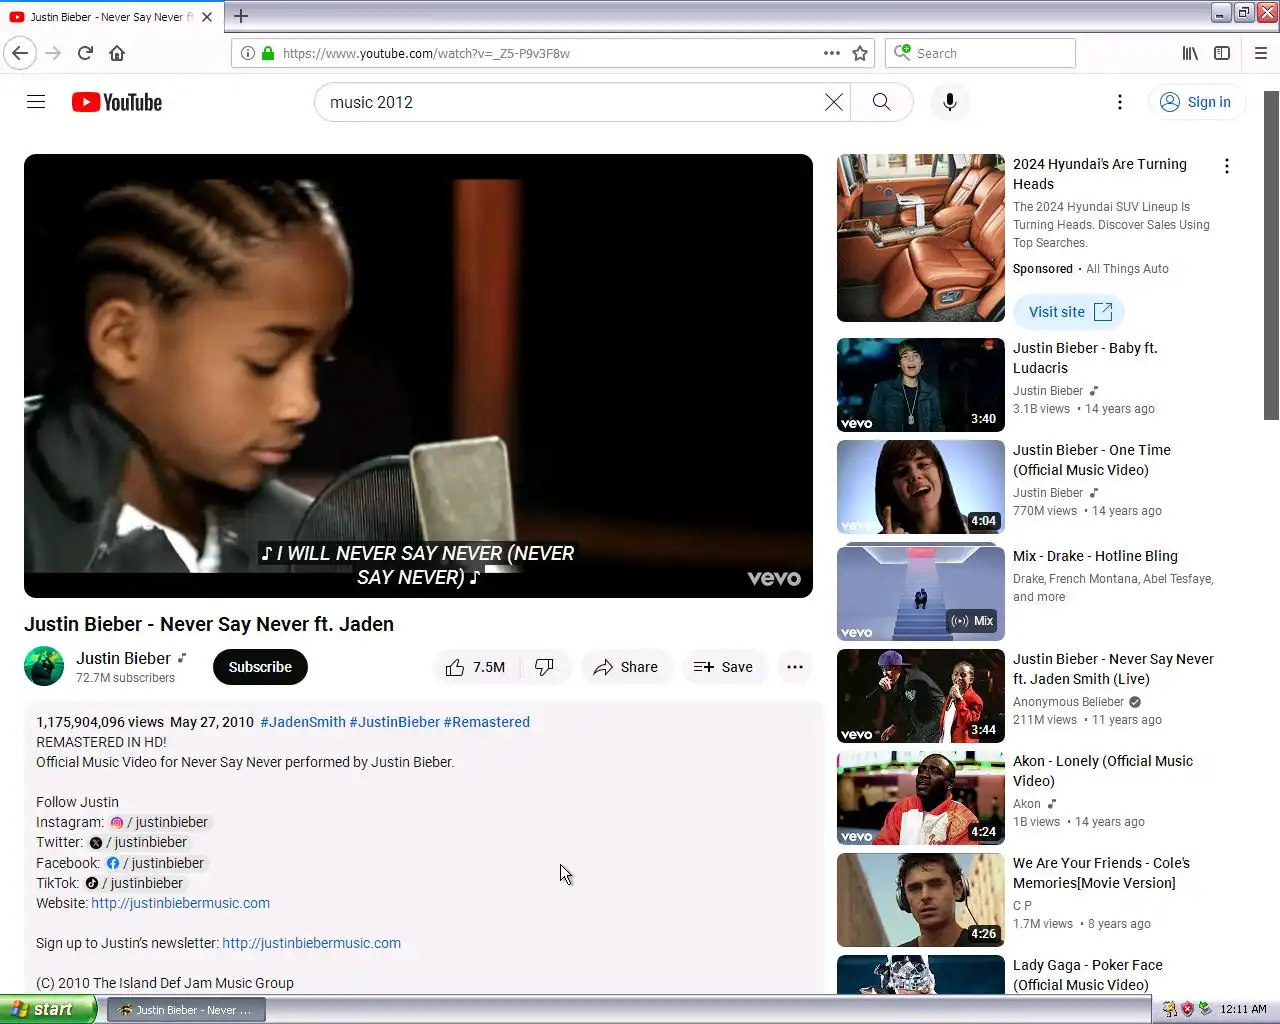
Task: Open Justin's Facebook link
Action: pos(155,863)
